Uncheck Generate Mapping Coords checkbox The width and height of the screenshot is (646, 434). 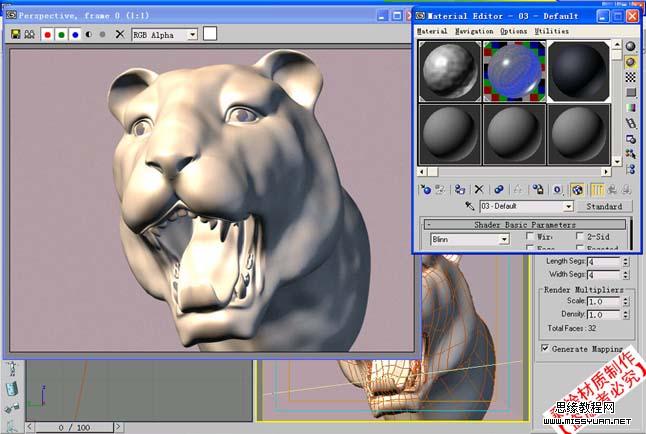[545, 348]
